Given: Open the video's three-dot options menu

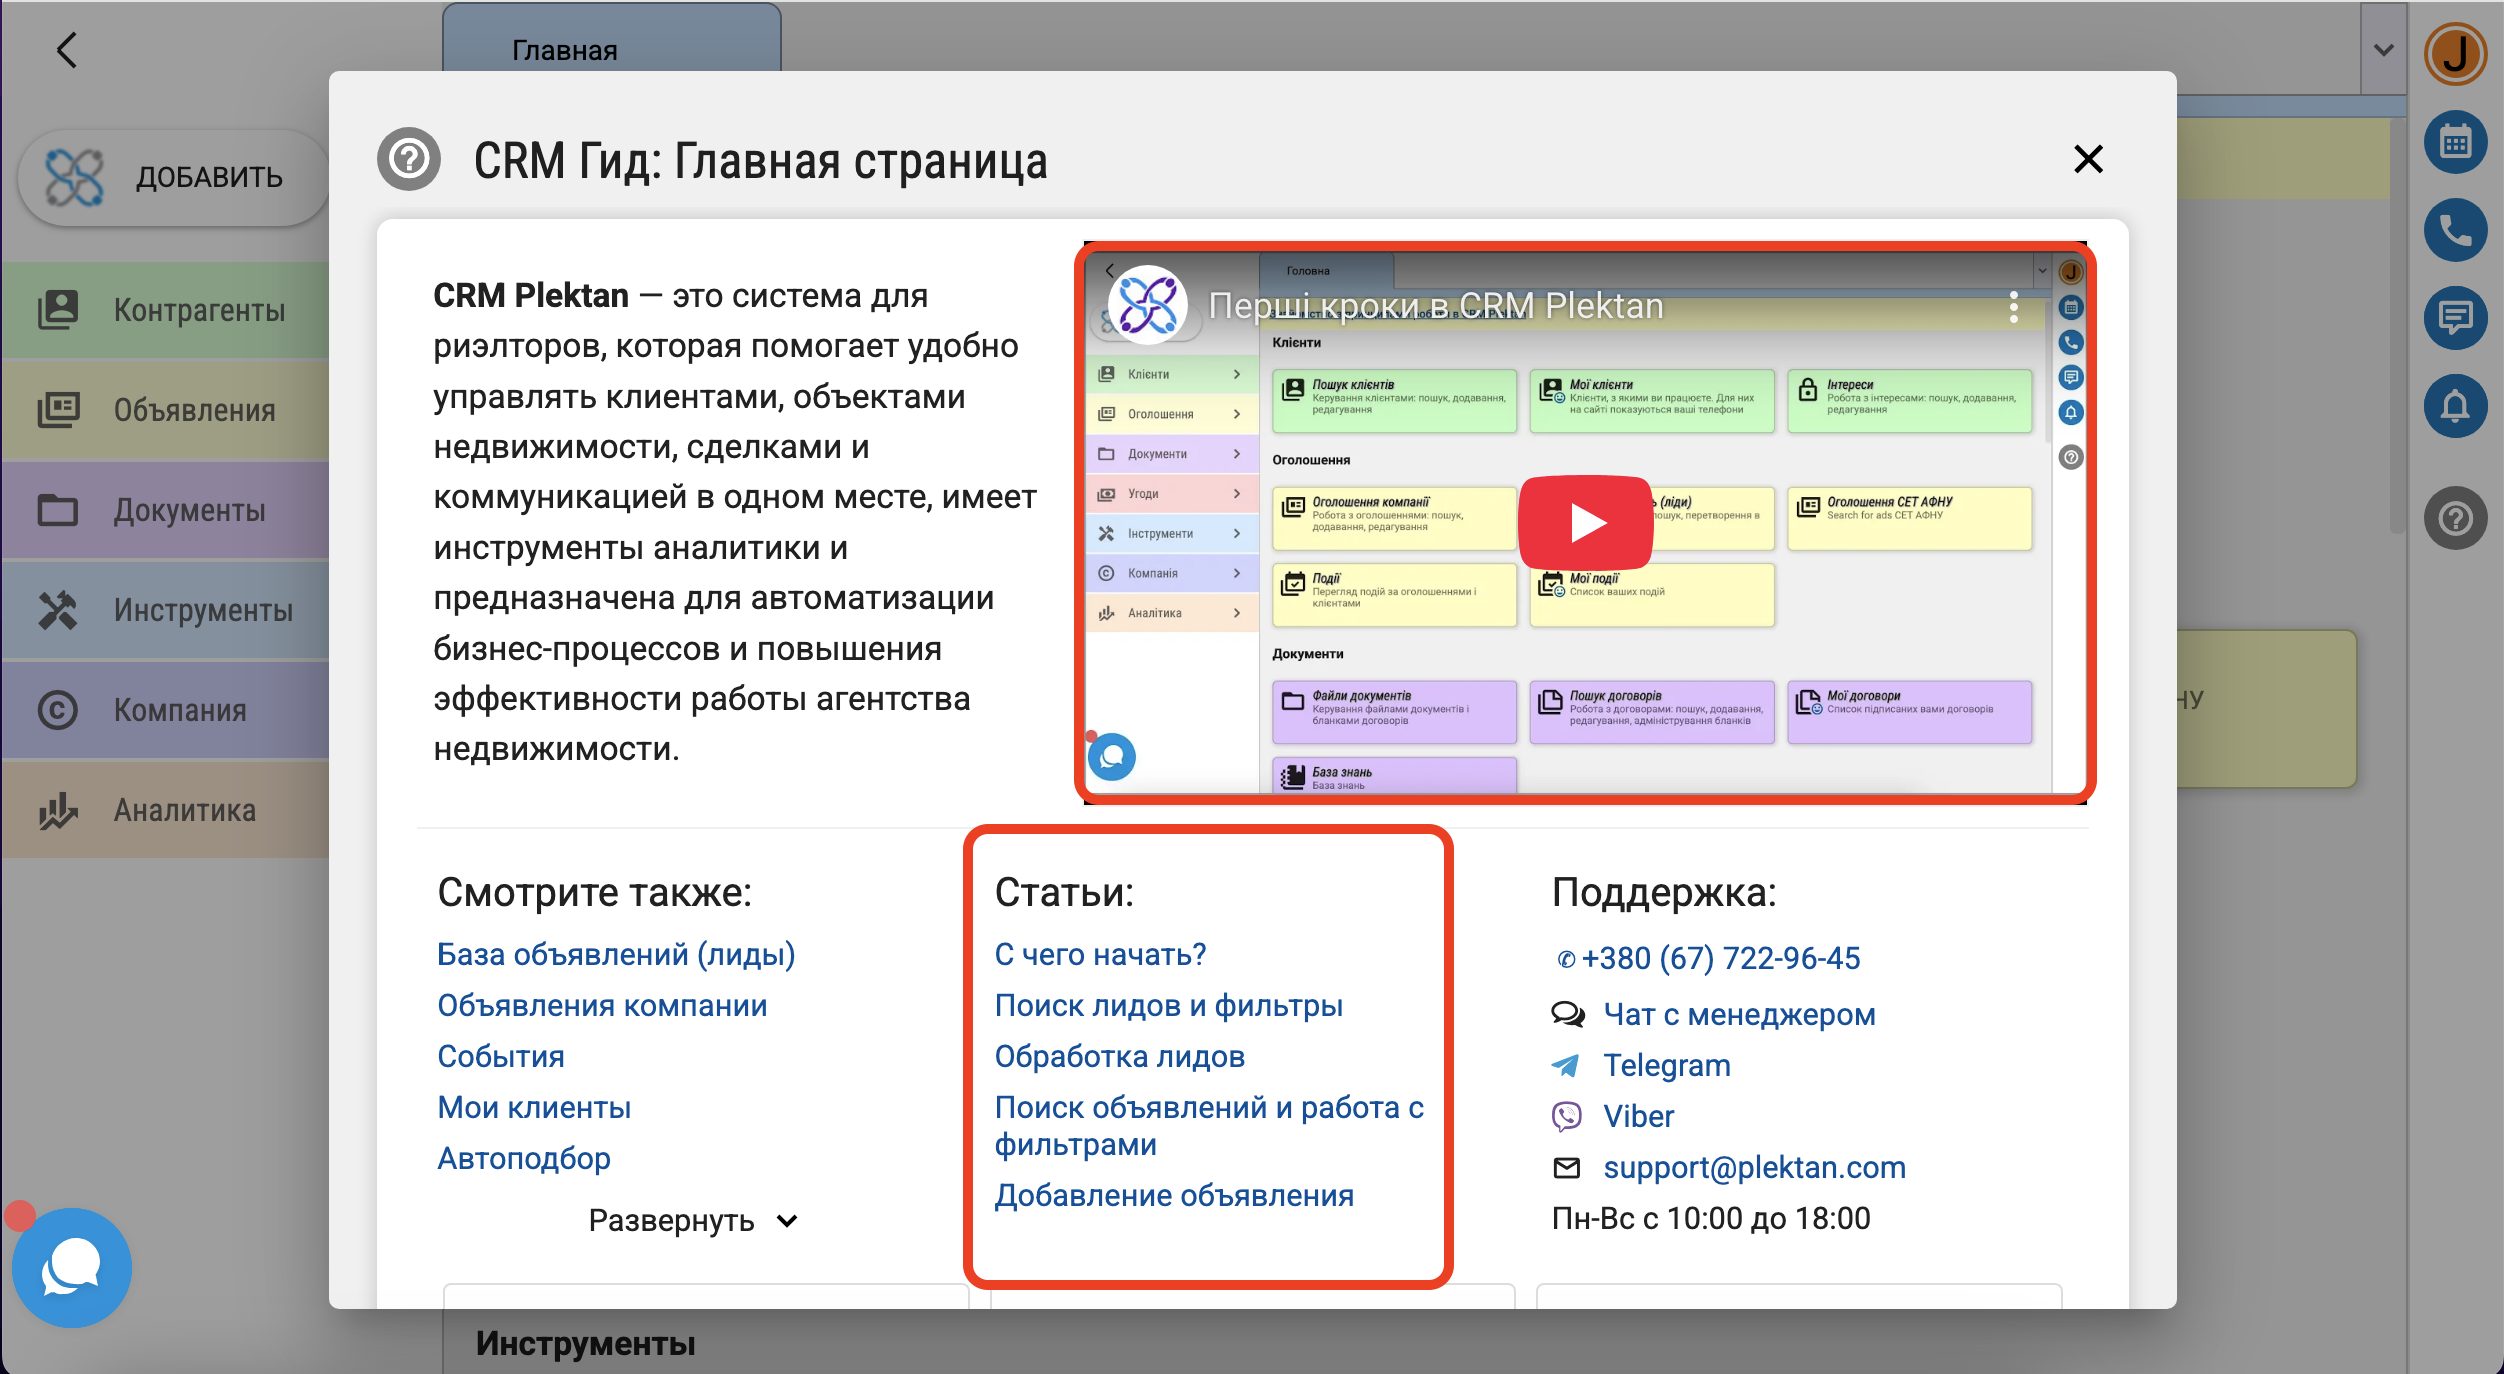Looking at the screenshot, I should click(2013, 307).
